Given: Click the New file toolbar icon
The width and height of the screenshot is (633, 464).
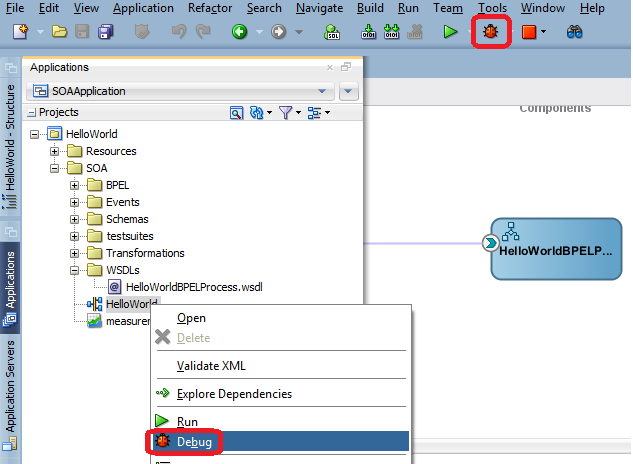Looking at the screenshot, I should pos(21,31).
